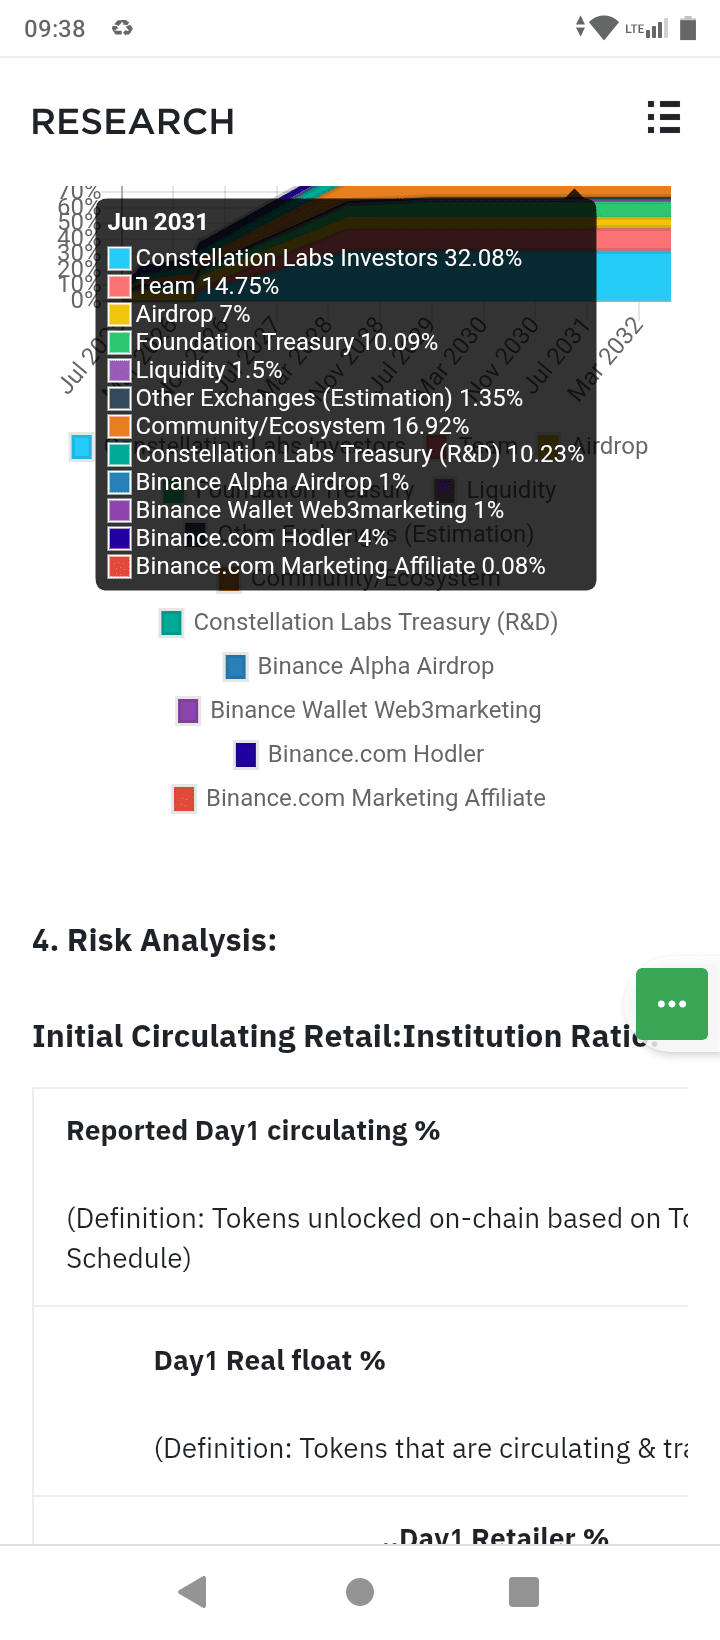Toggle Binance Alpha Airdrop legend series

point(375,666)
